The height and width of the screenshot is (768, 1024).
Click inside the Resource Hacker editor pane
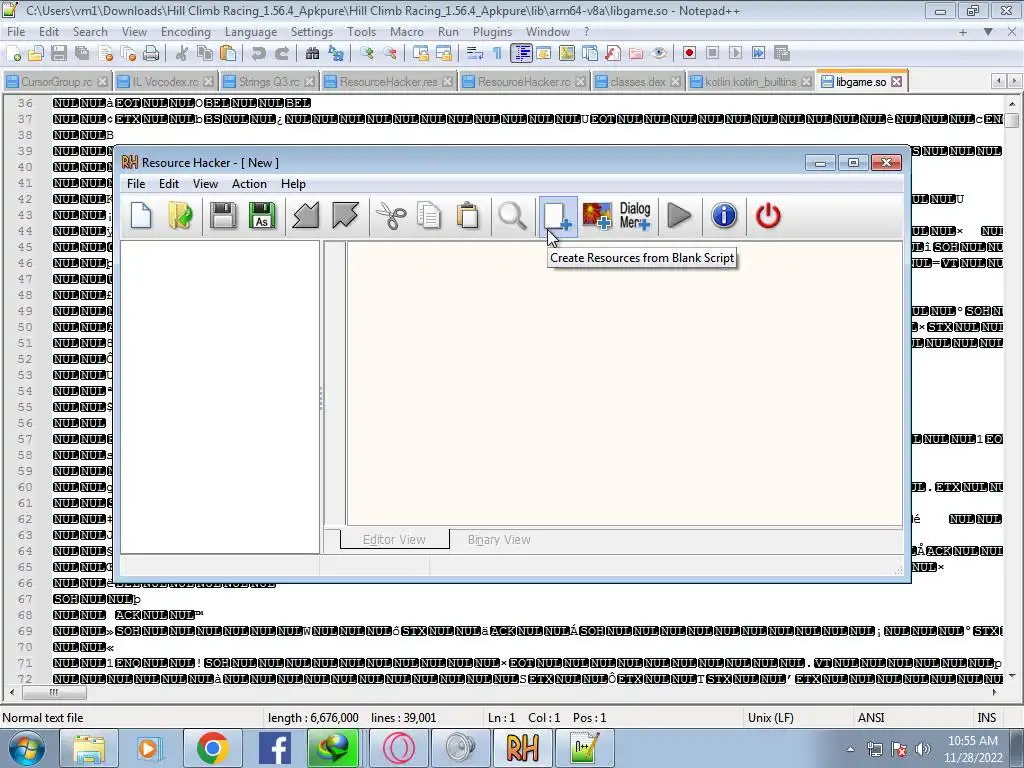pyautogui.click(x=624, y=383)
